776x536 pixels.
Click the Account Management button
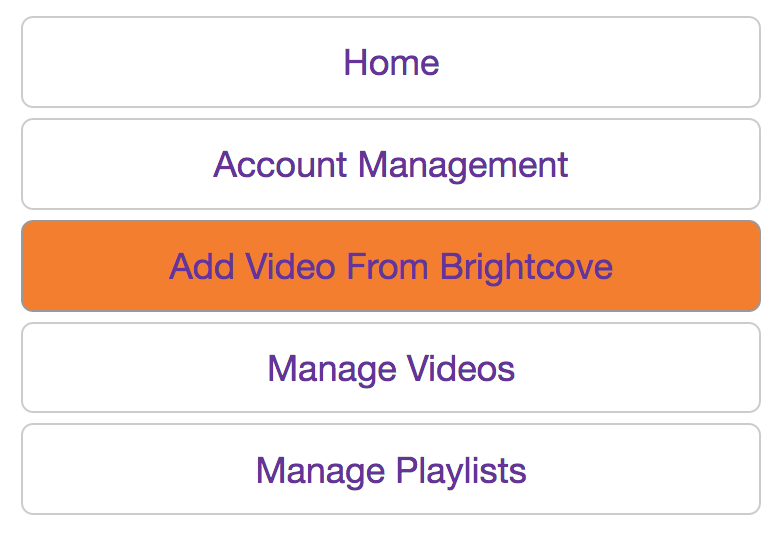[x=391, y=165]
